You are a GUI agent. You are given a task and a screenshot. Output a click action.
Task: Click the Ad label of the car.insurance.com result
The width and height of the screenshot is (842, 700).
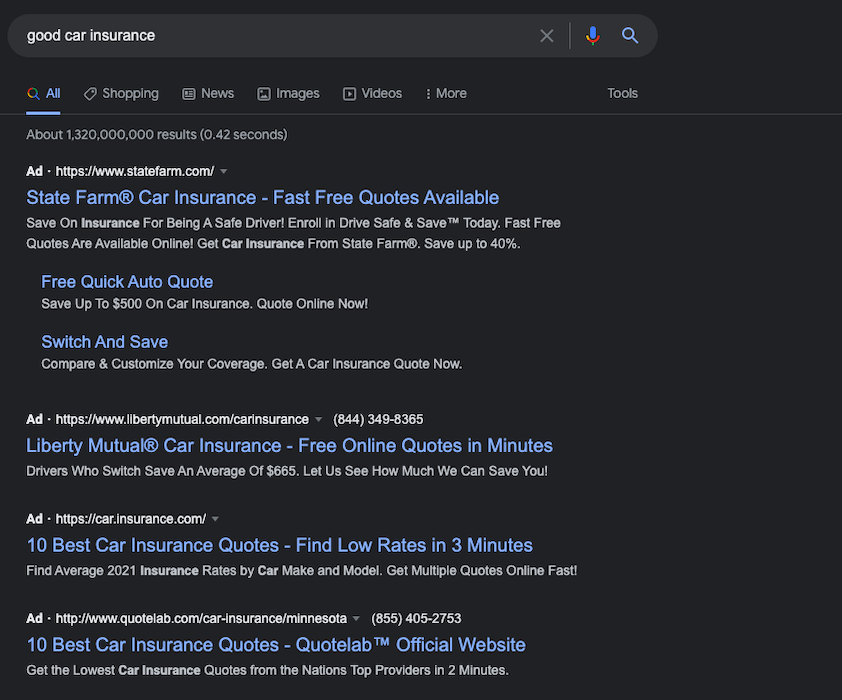[x=34, y=519]
